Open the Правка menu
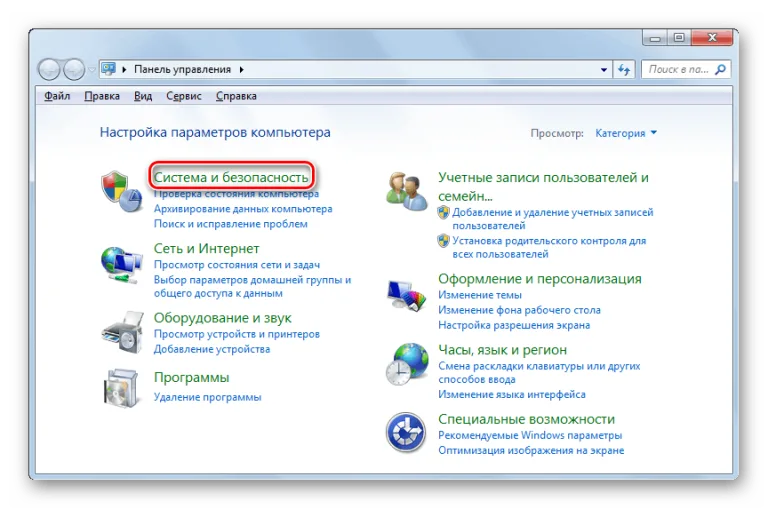The image size is (768, 509). tap(102, 96)
